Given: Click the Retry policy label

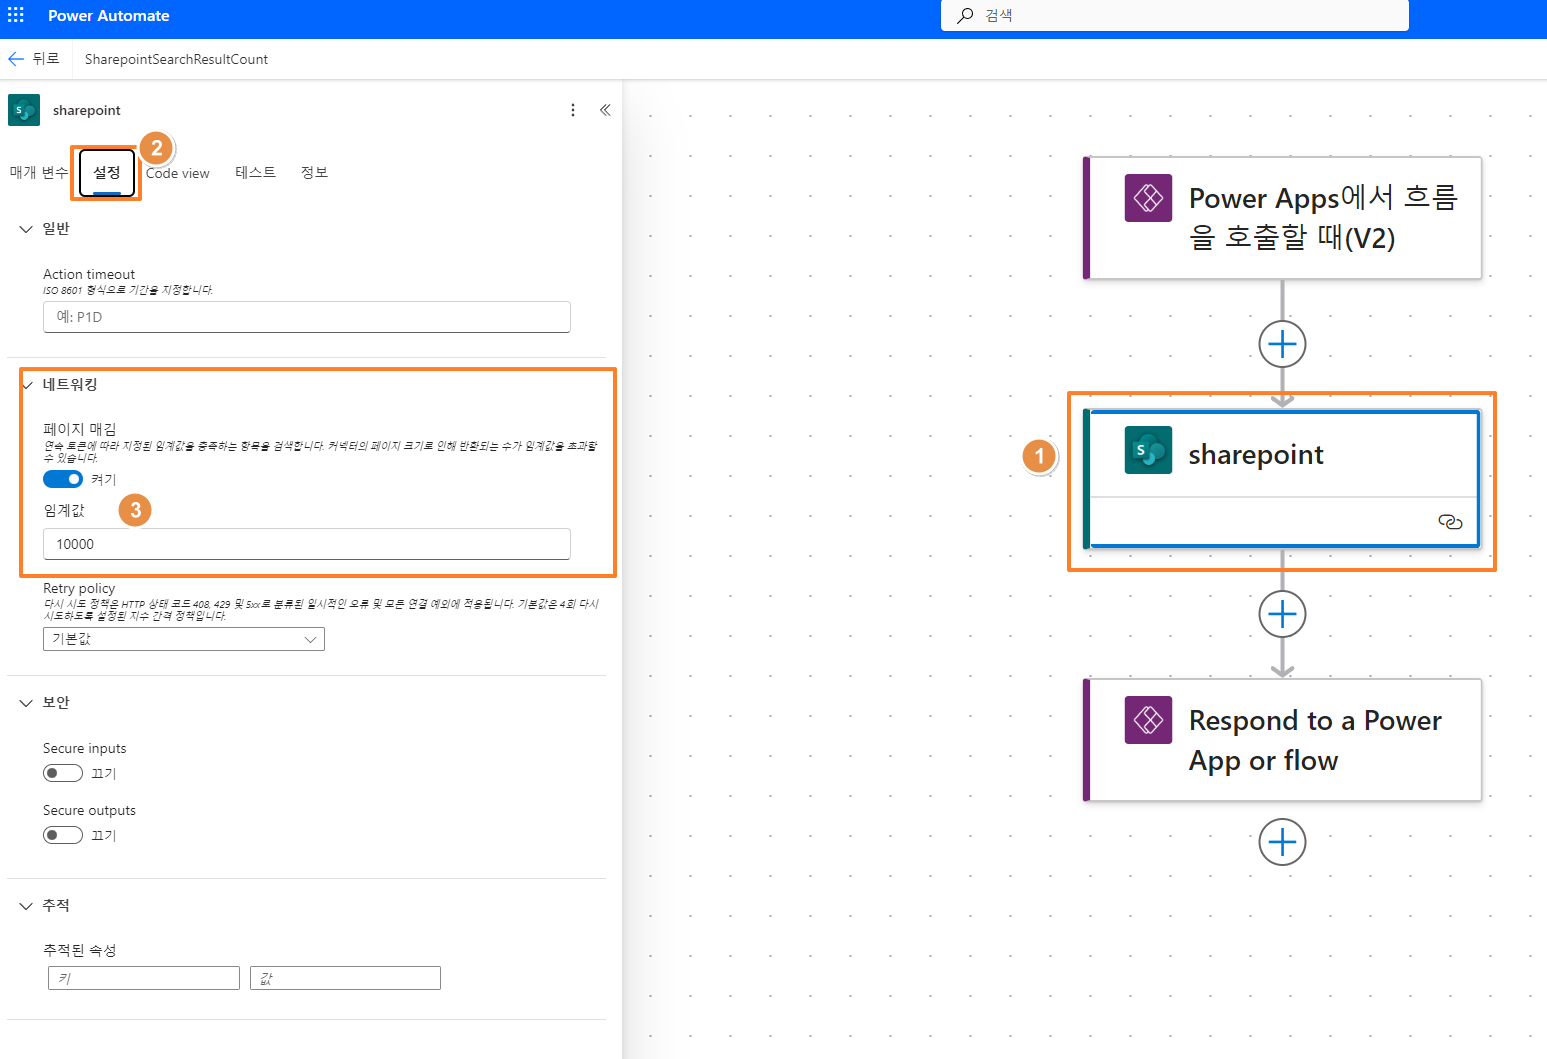Looking at the screenshot, I should (79, 588).
